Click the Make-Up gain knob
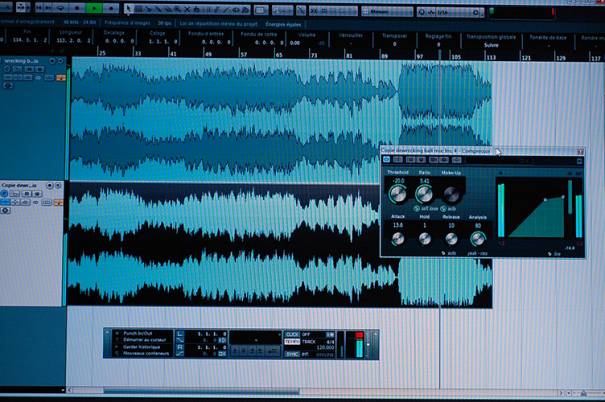 tap(452, 193)
